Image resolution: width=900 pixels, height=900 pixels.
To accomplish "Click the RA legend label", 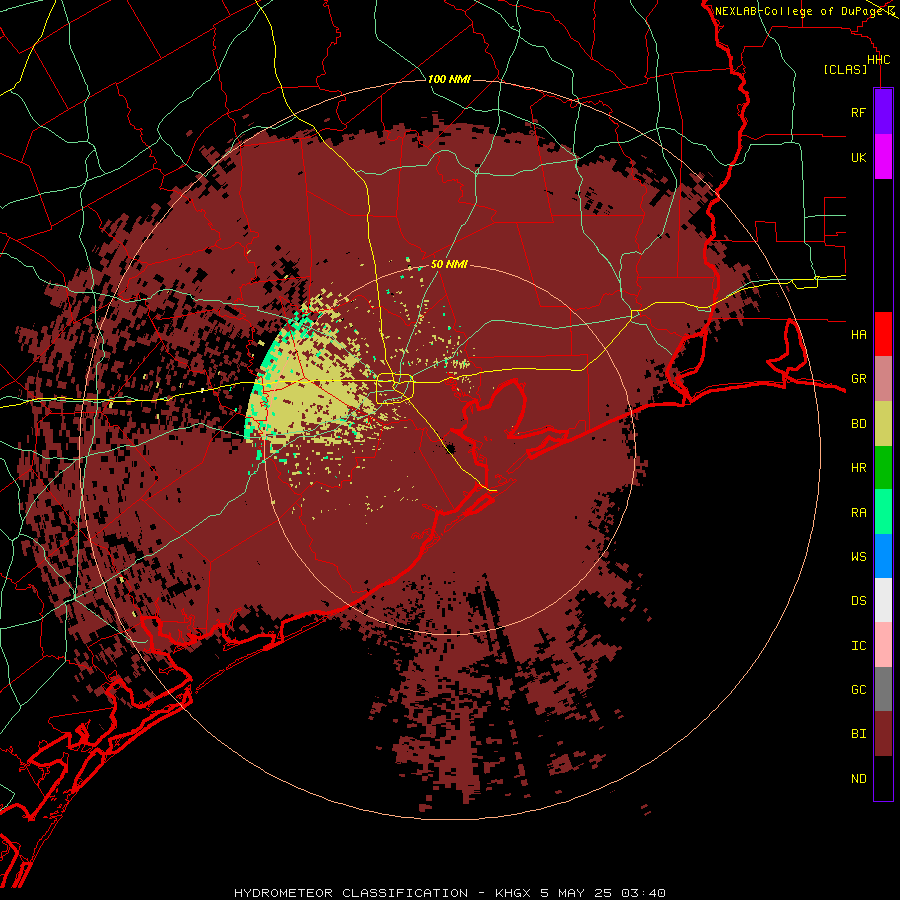I will pos(858,512).
